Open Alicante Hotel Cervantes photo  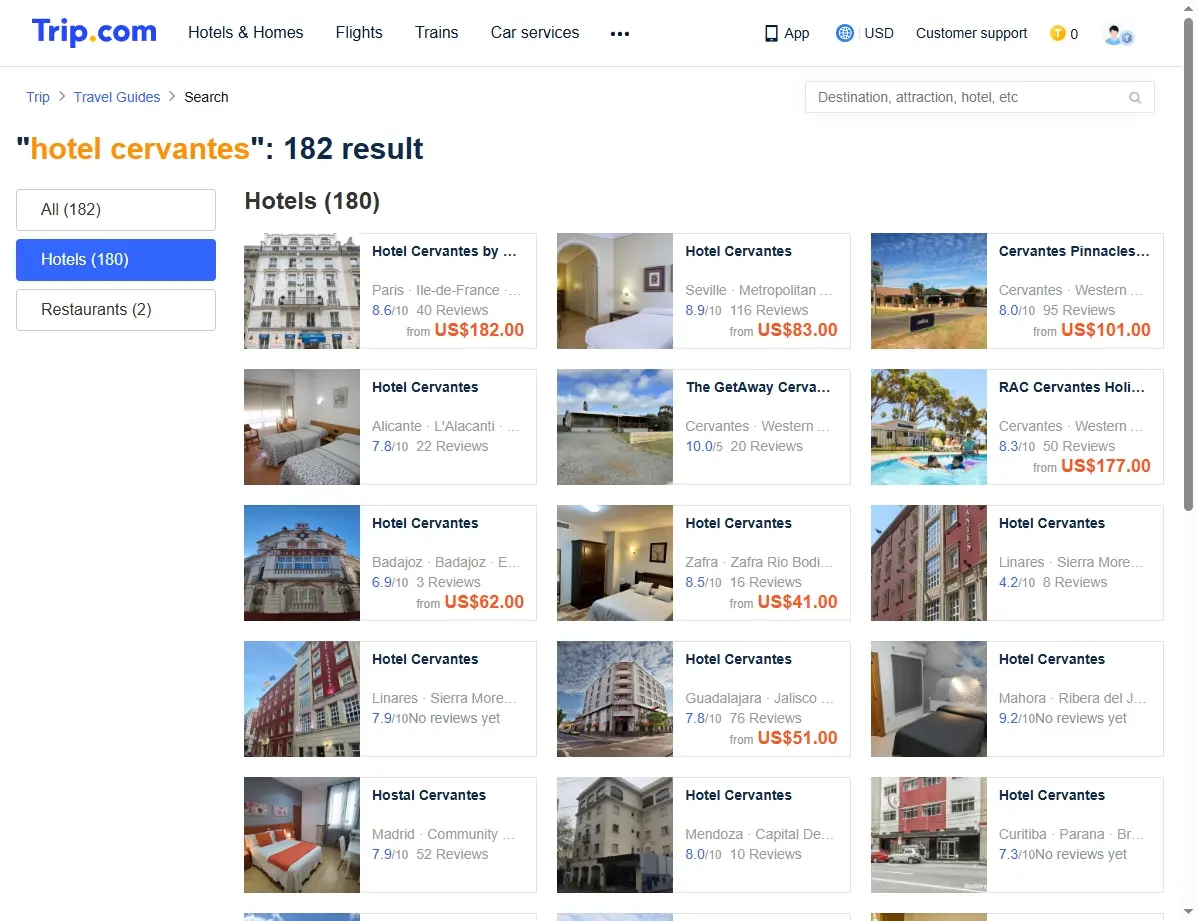[x=302, y=427]
